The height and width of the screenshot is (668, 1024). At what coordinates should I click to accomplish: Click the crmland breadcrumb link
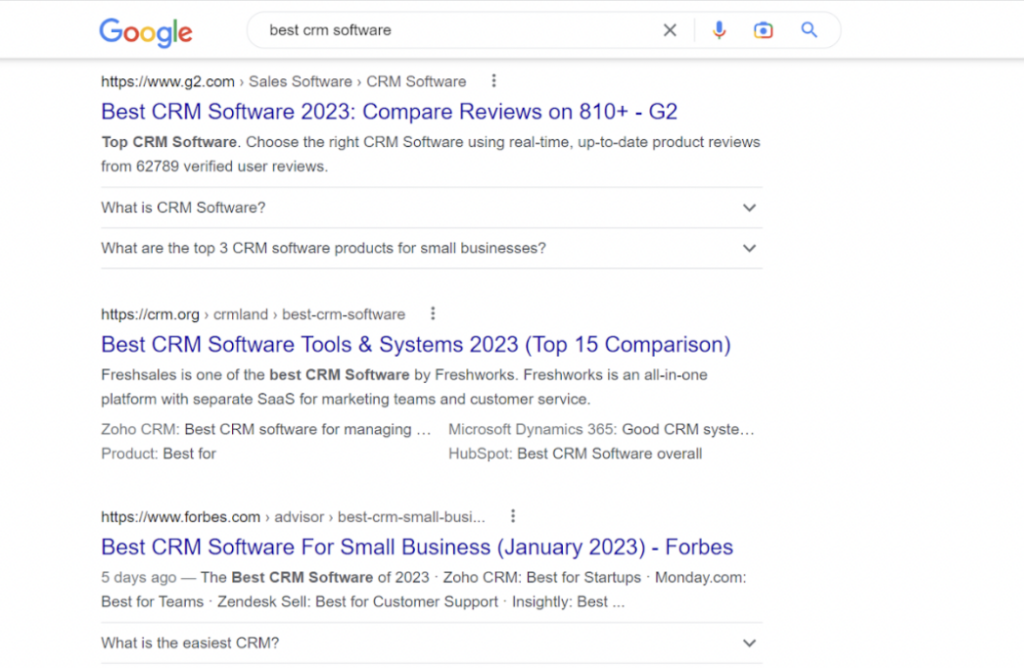click(240, 313)
